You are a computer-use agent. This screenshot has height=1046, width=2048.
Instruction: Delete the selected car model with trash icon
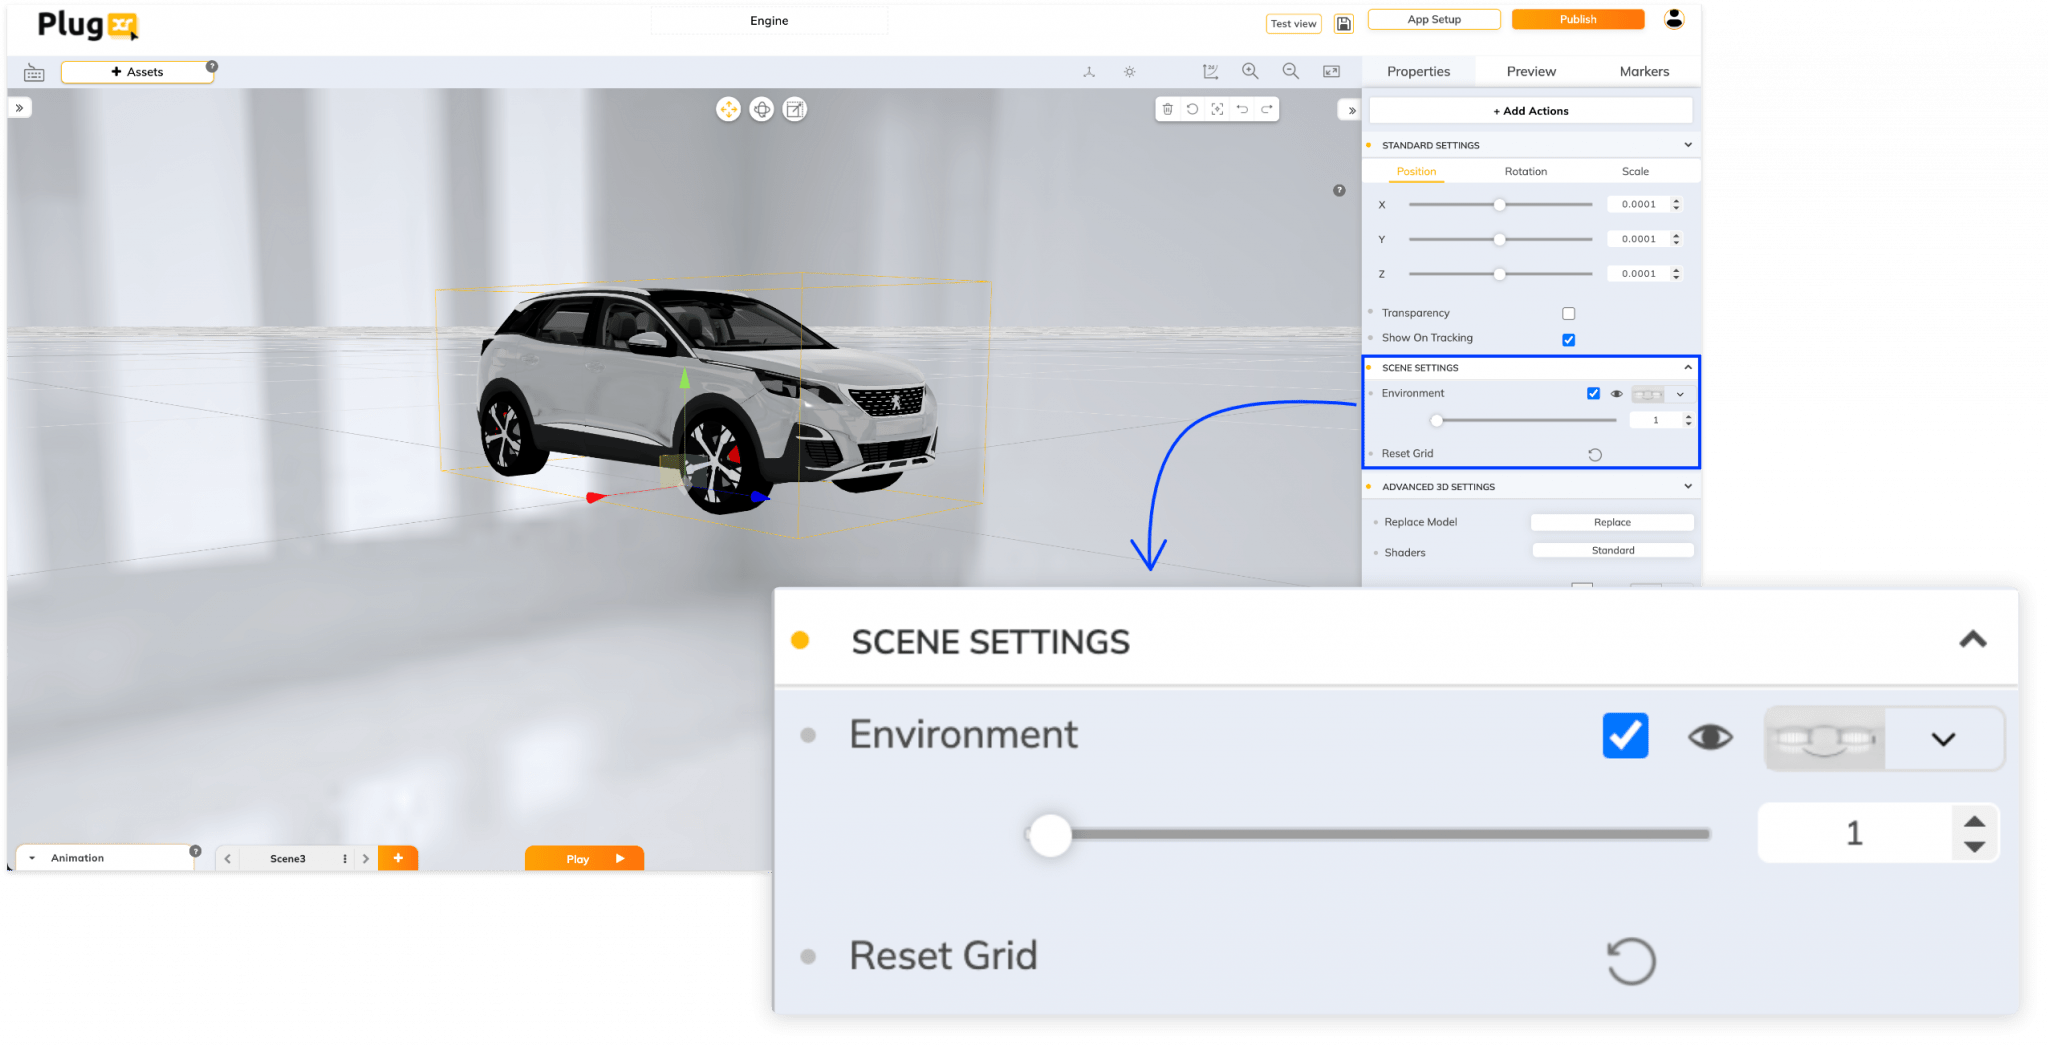coord(1167,110)
